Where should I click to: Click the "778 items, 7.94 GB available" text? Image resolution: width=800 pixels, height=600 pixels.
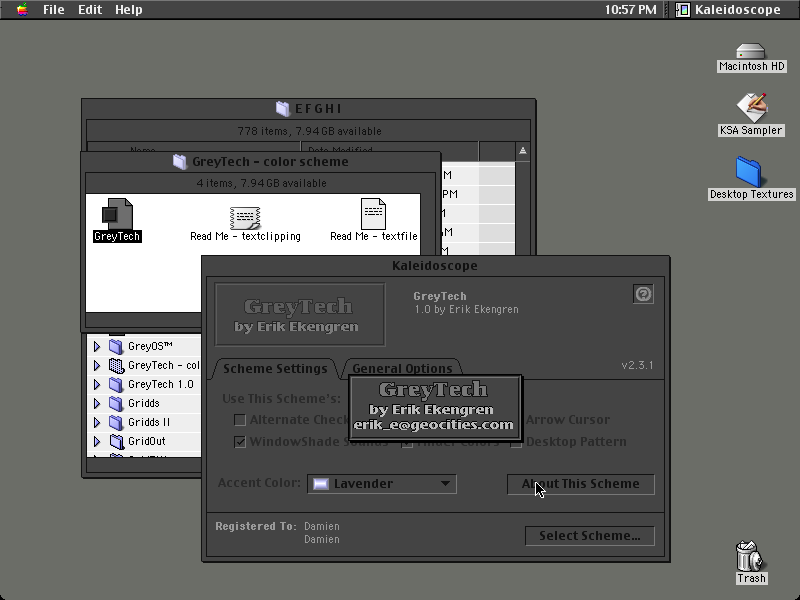309,131
